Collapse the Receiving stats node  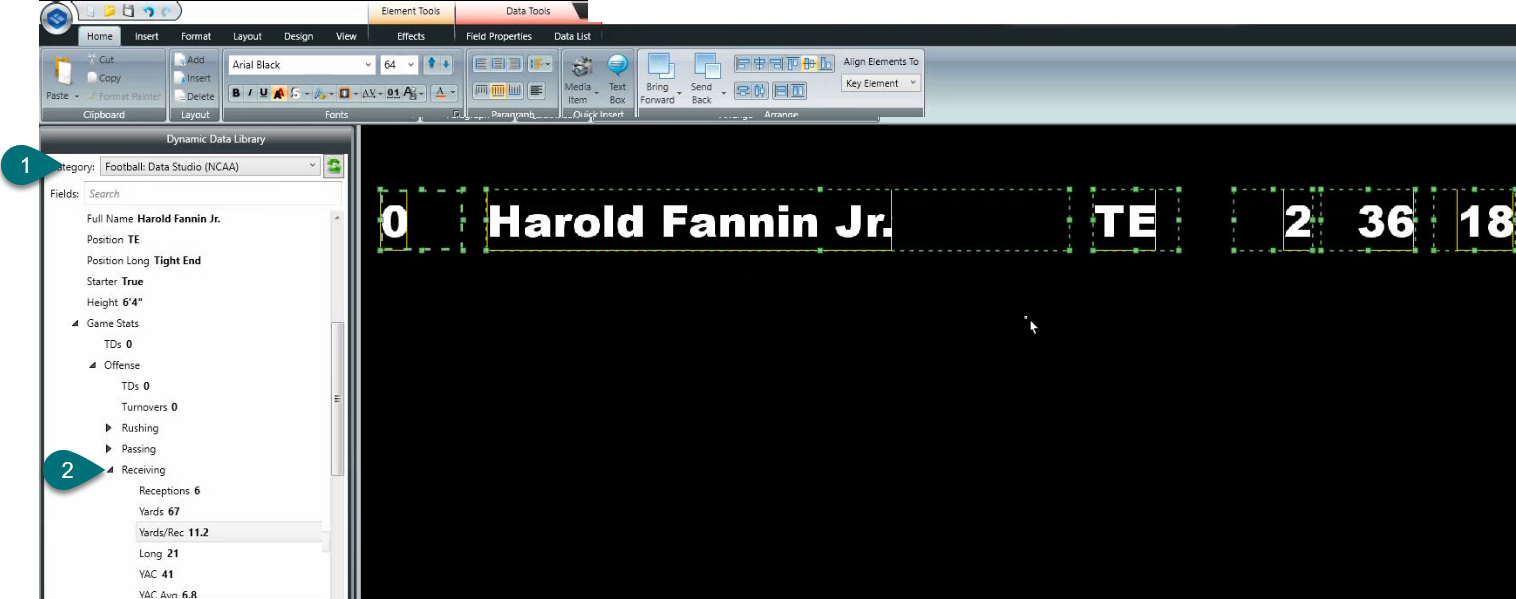(109, 470)
